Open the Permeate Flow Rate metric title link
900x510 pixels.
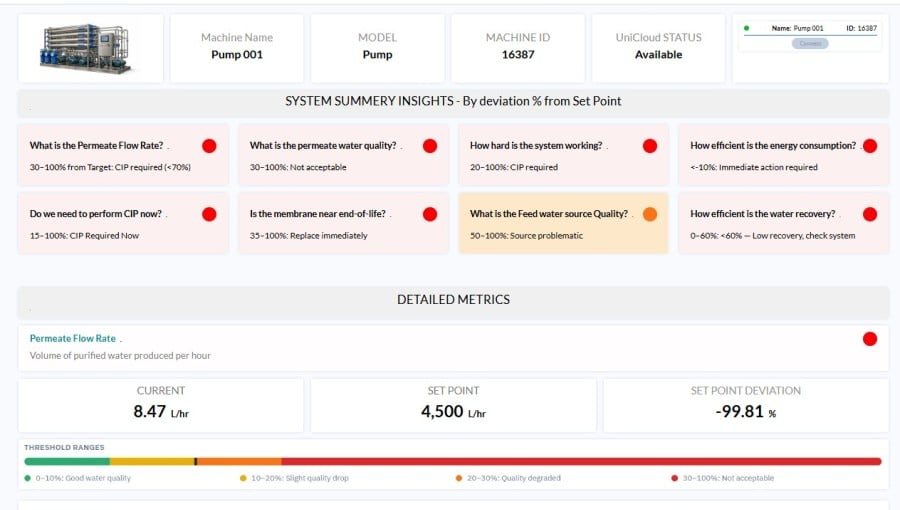tap(73, 339)
